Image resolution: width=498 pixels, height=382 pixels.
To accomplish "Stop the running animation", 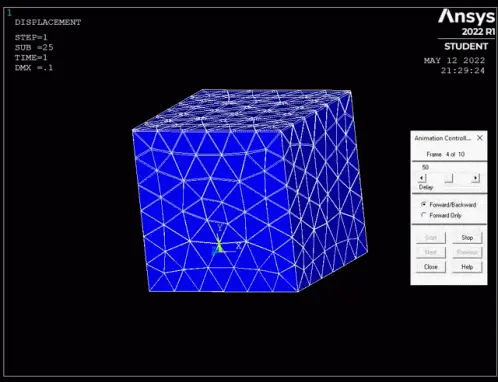I will (x=467, y=237).
